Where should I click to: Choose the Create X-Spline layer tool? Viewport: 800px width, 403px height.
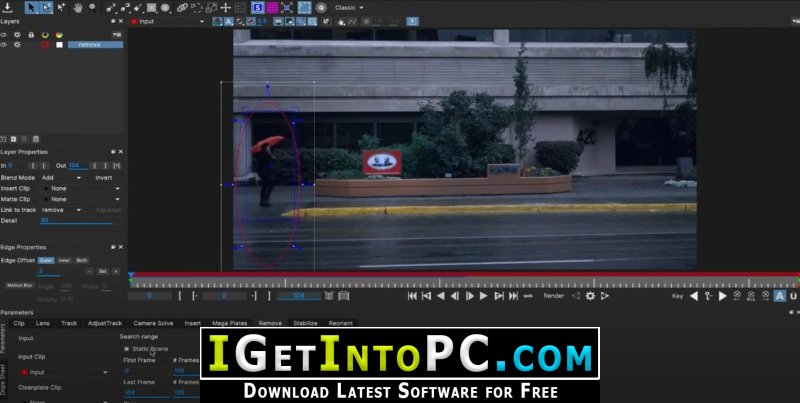tap(110, 8)
